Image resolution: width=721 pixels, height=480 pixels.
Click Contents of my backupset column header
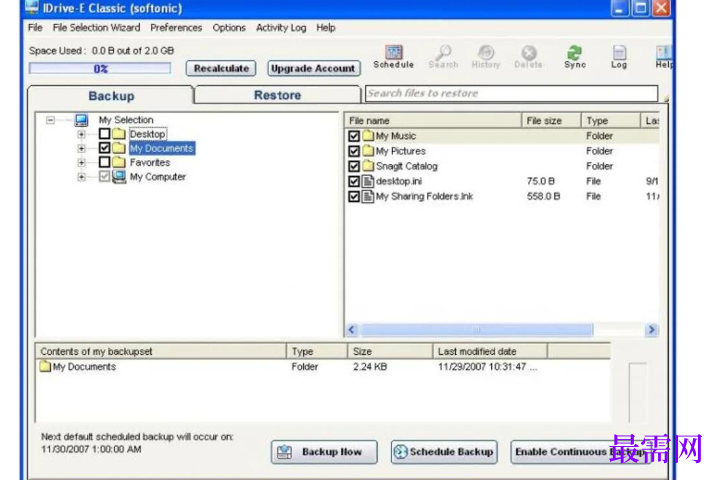(x=160, y=352)
